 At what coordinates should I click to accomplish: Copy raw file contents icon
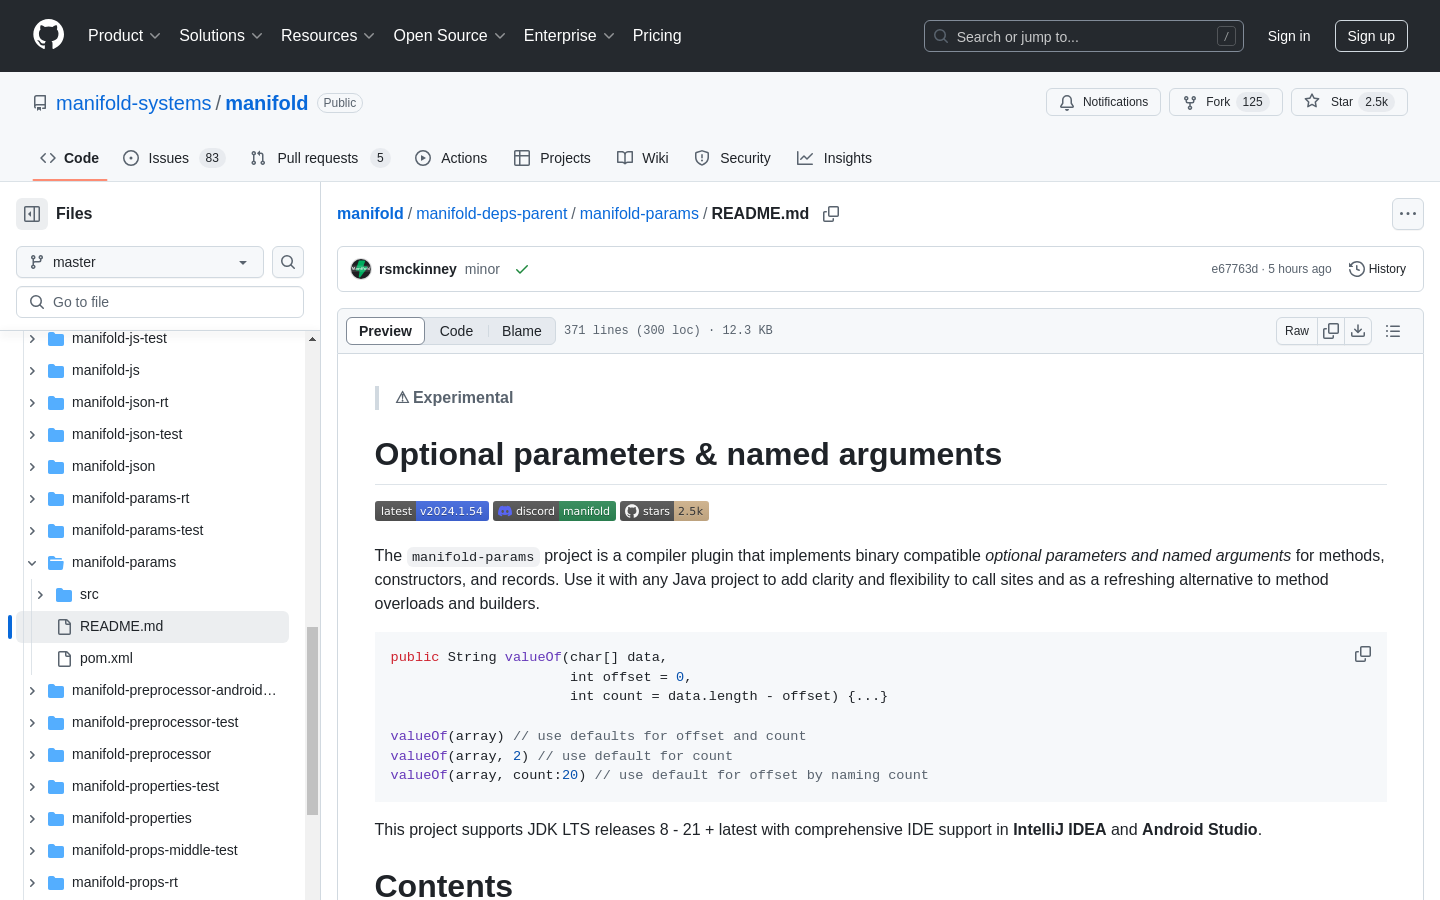coord(1331,331)
